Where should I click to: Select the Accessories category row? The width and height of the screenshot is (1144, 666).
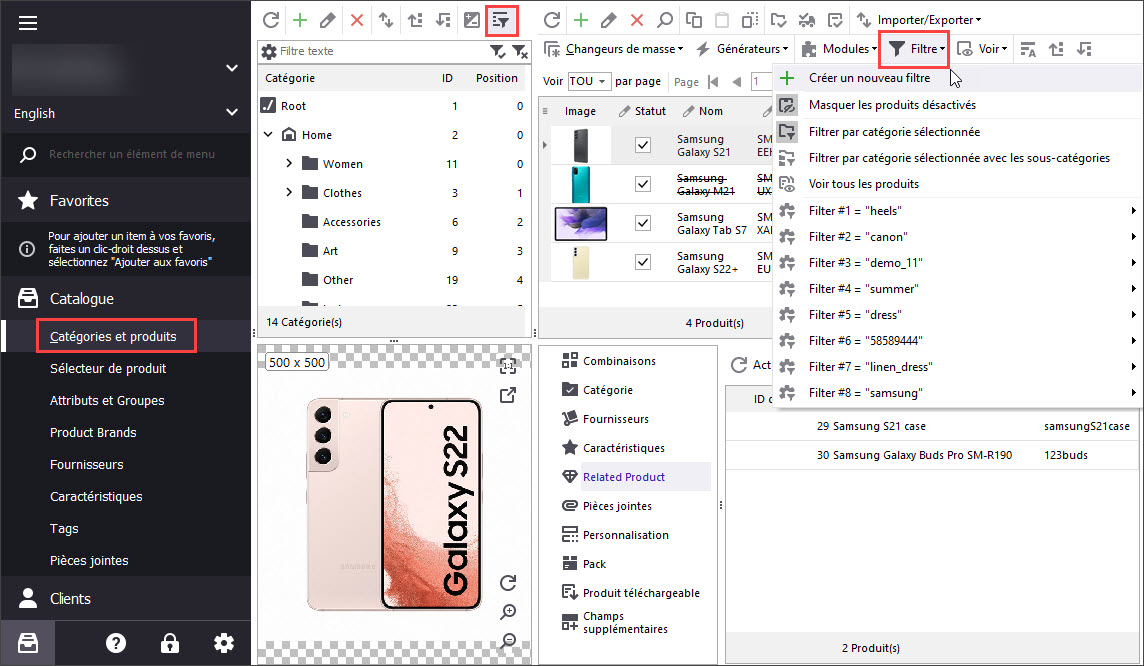click(392, 222)
